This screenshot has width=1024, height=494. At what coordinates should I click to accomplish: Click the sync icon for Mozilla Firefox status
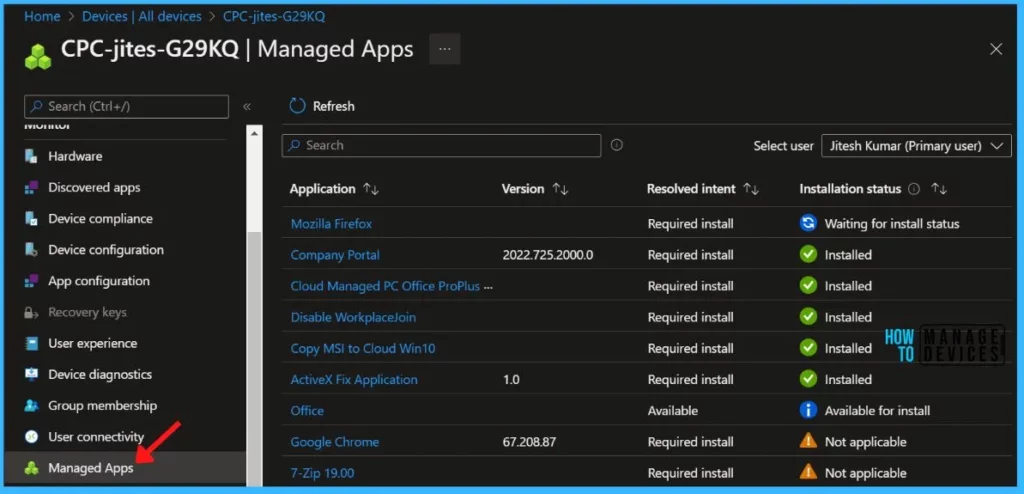click(x=808, y=223)
